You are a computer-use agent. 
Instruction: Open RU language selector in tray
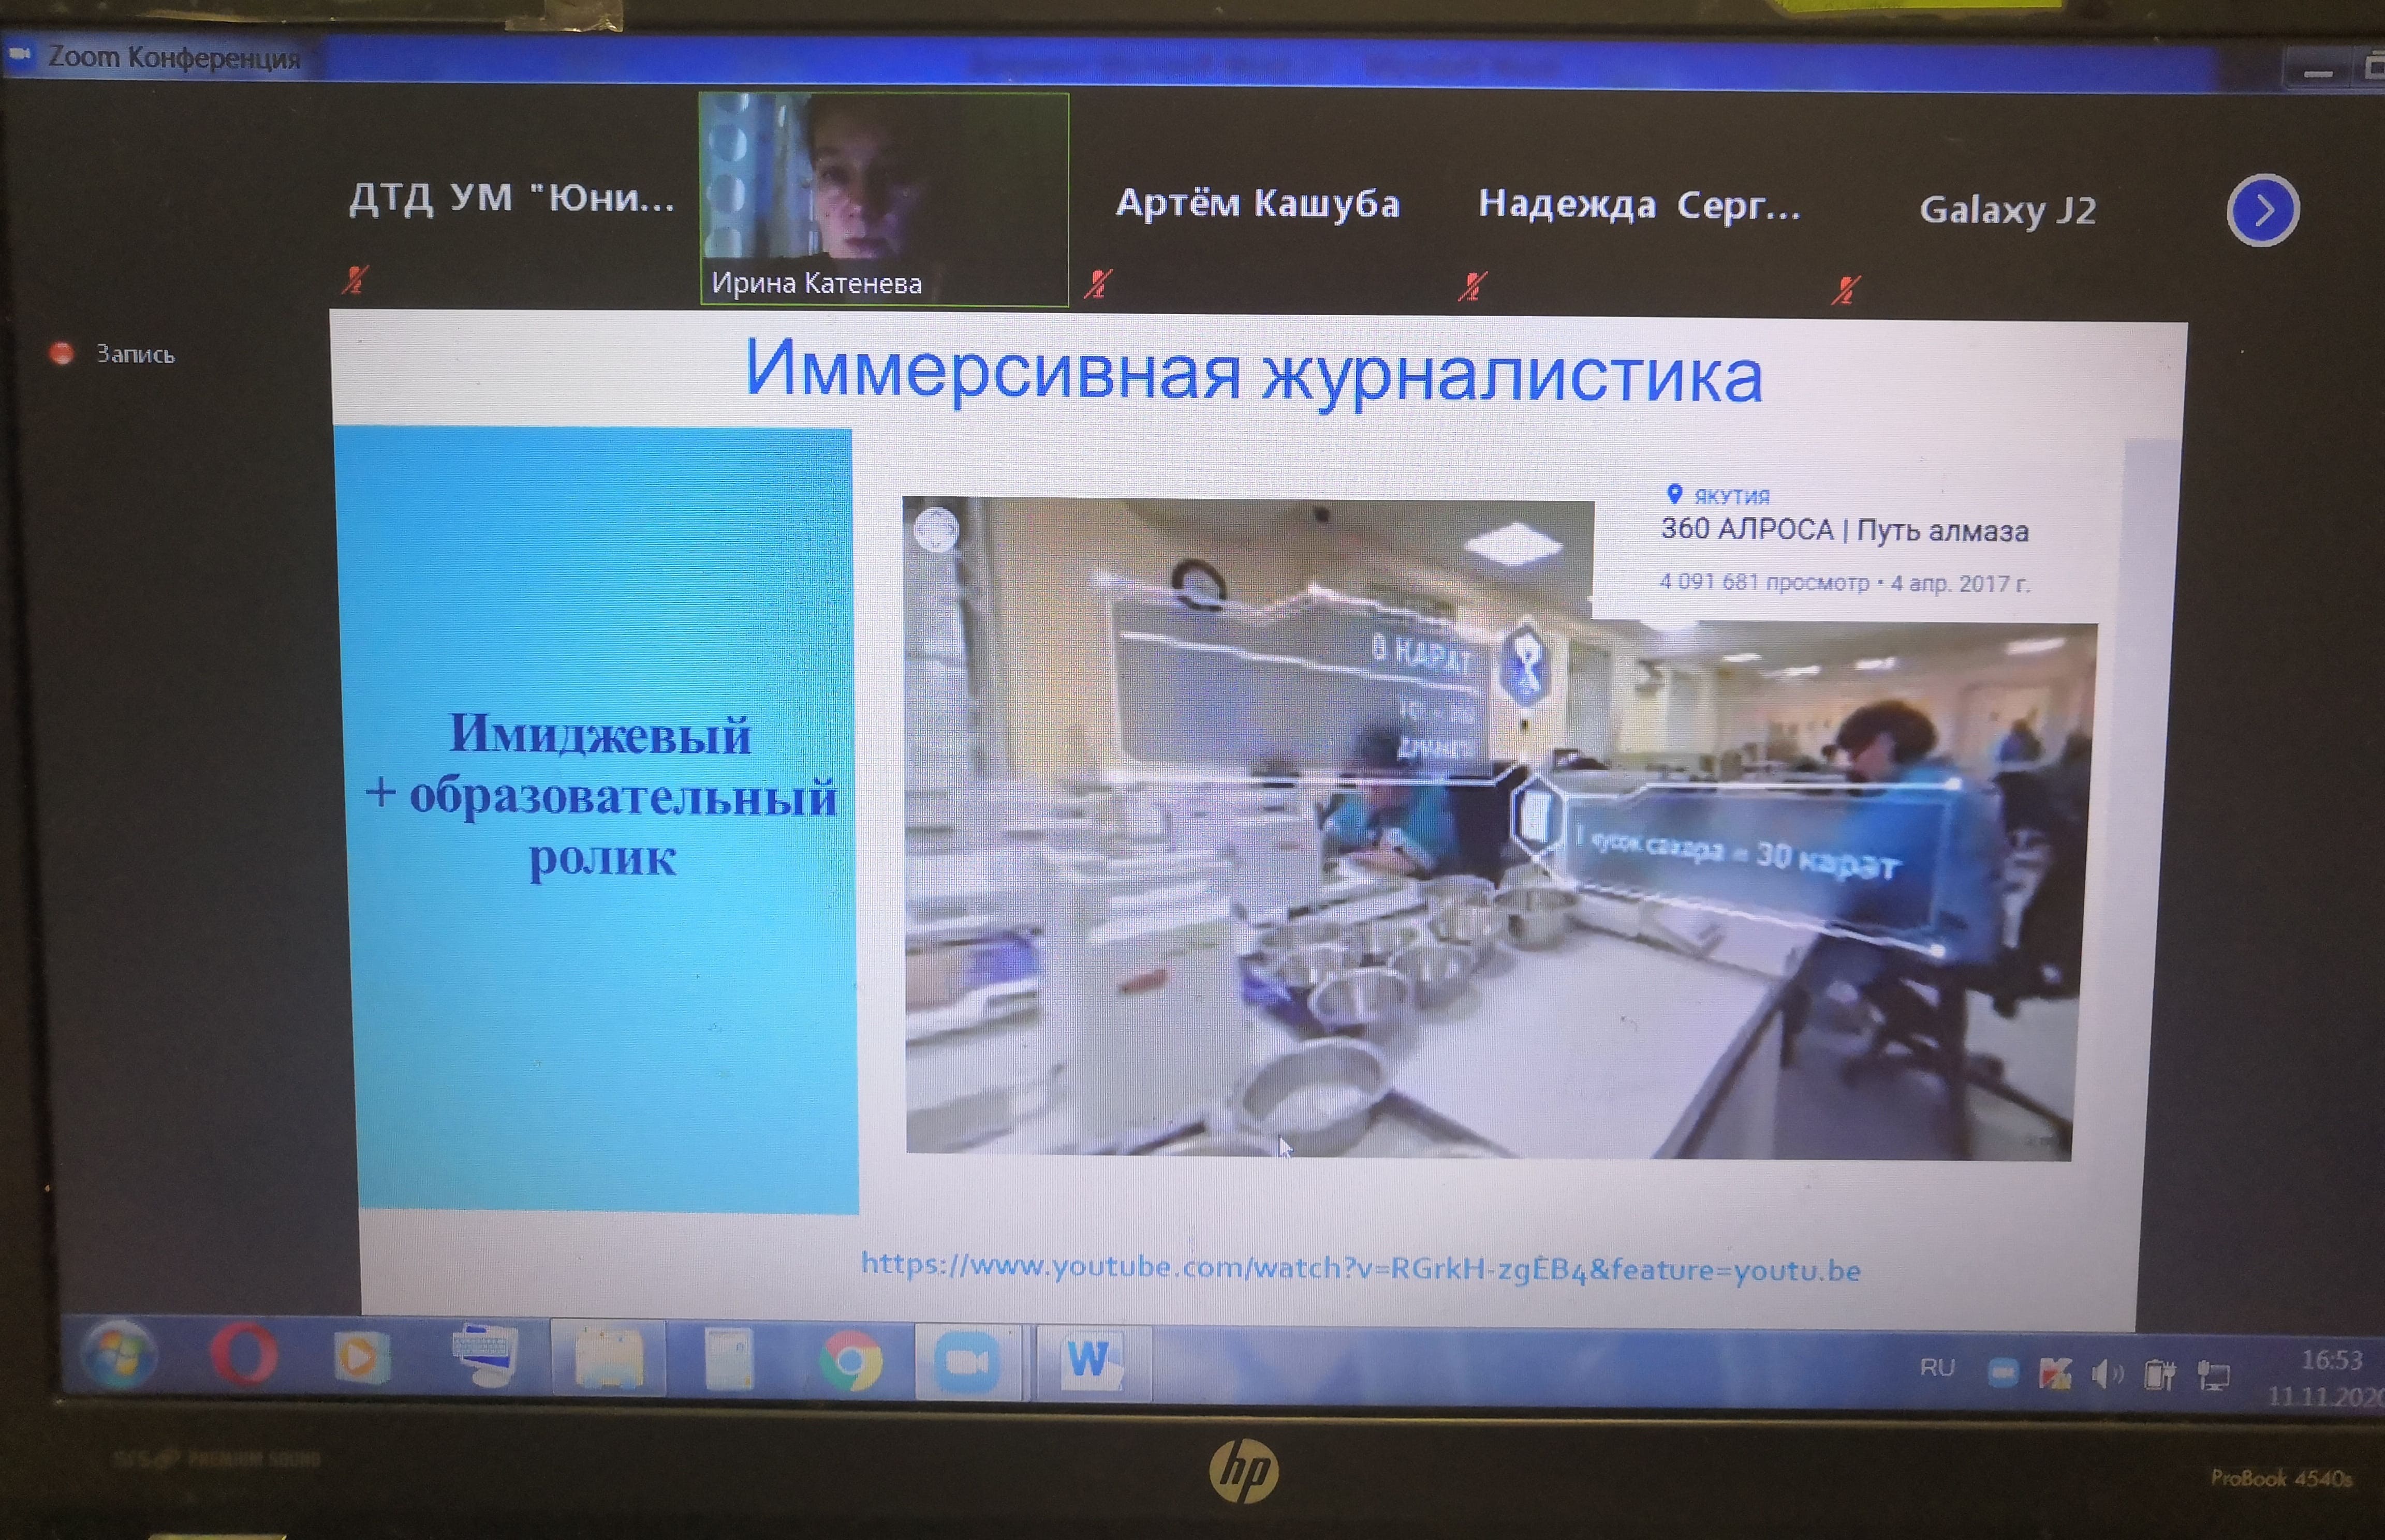coord(1937,1367)
